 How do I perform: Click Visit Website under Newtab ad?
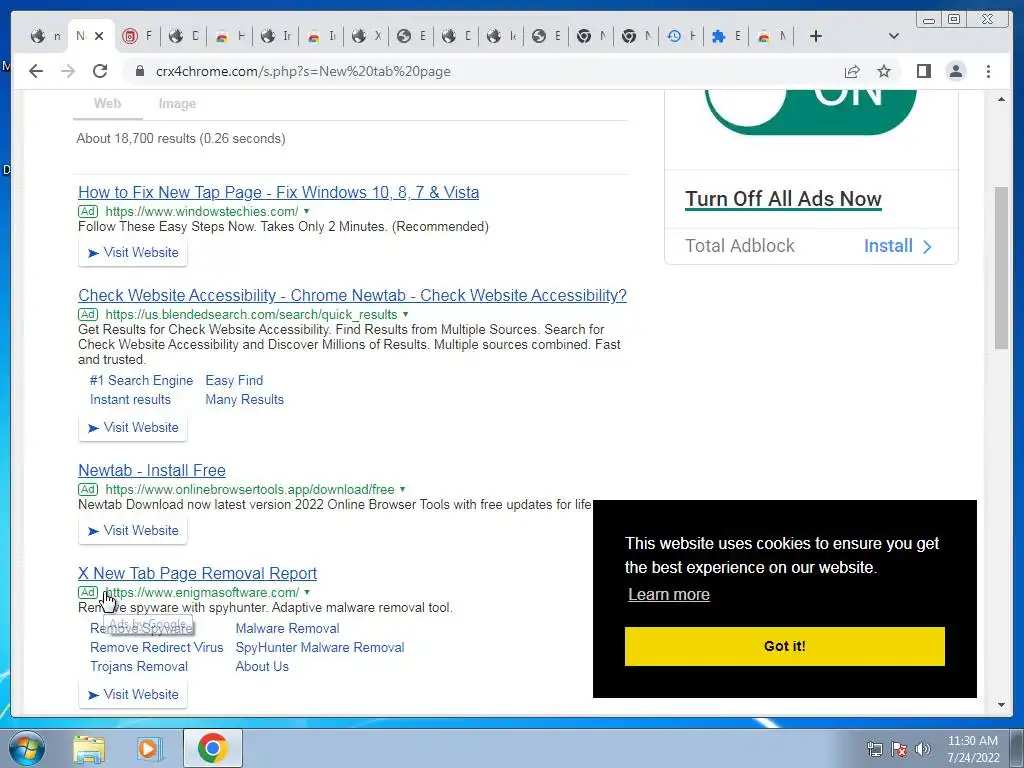point(133,531)
